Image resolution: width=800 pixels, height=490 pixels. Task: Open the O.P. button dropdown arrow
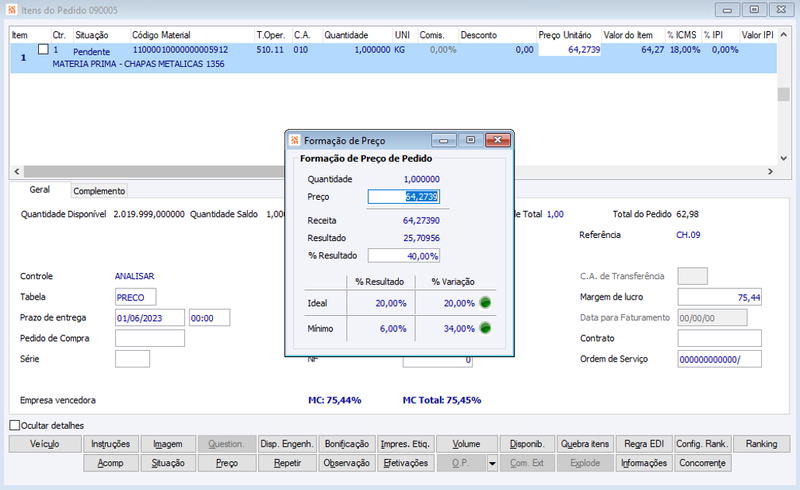coord(492,463)
